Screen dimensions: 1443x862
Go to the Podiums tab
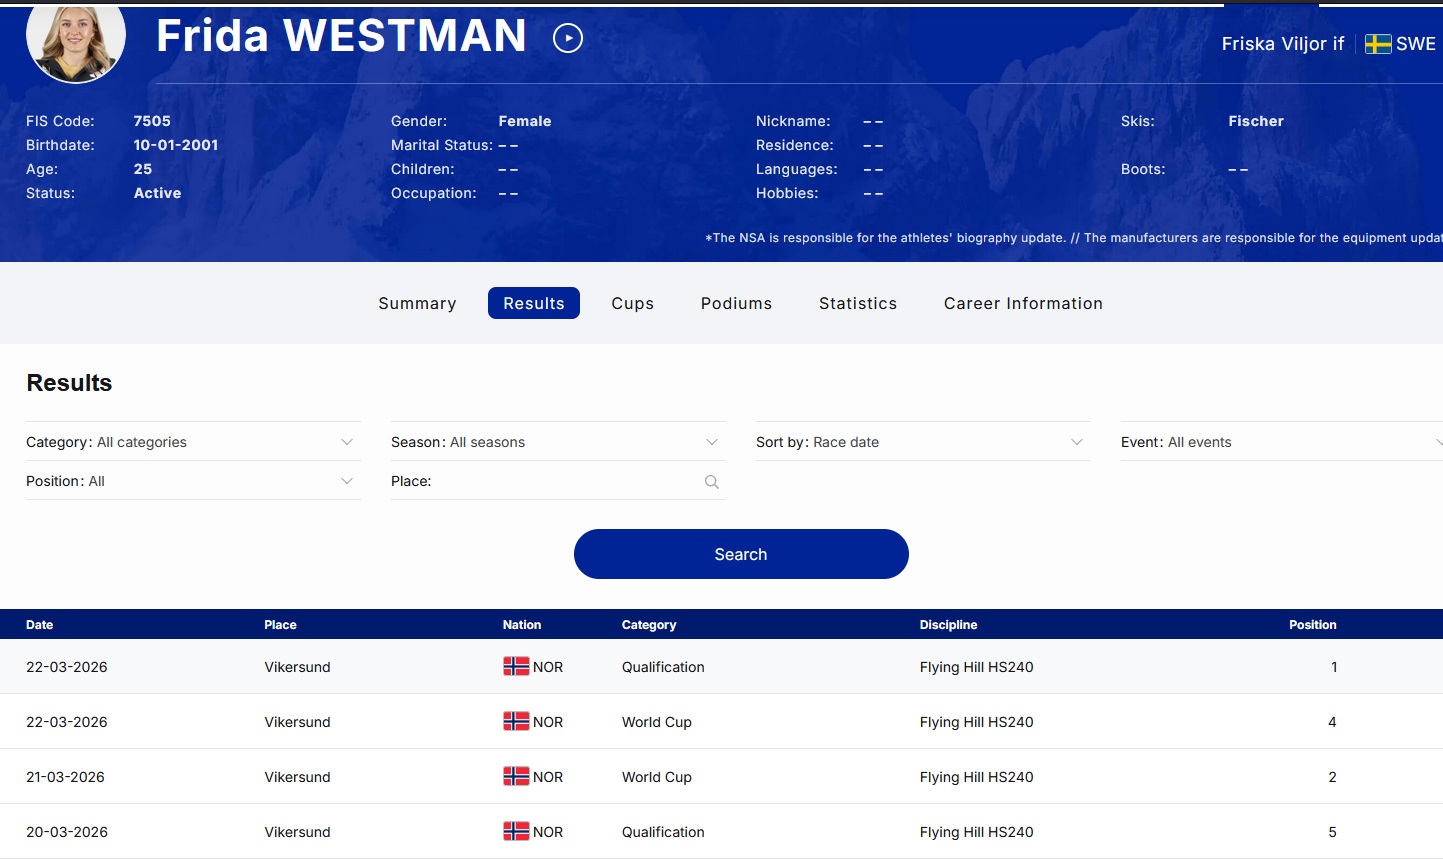point(737,303)
